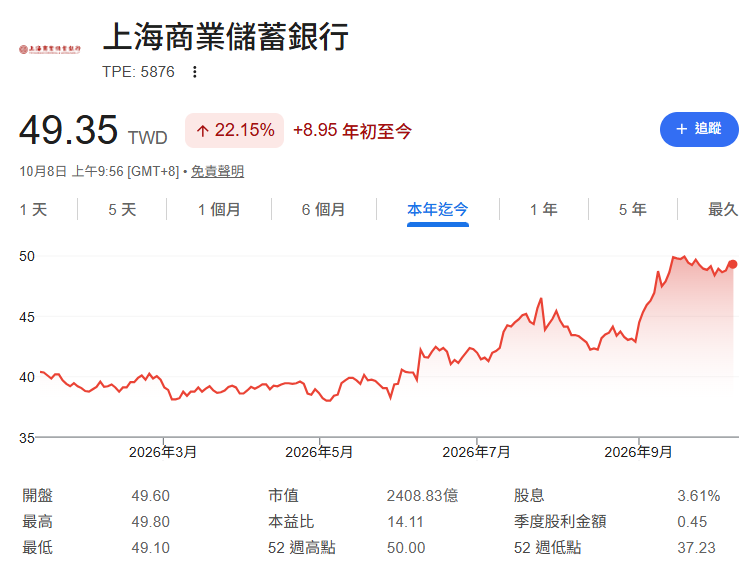The height and width of the screenshot is (569, 744).
Task: Select the 1 個月 range tab
Action: tap(219, 209)
